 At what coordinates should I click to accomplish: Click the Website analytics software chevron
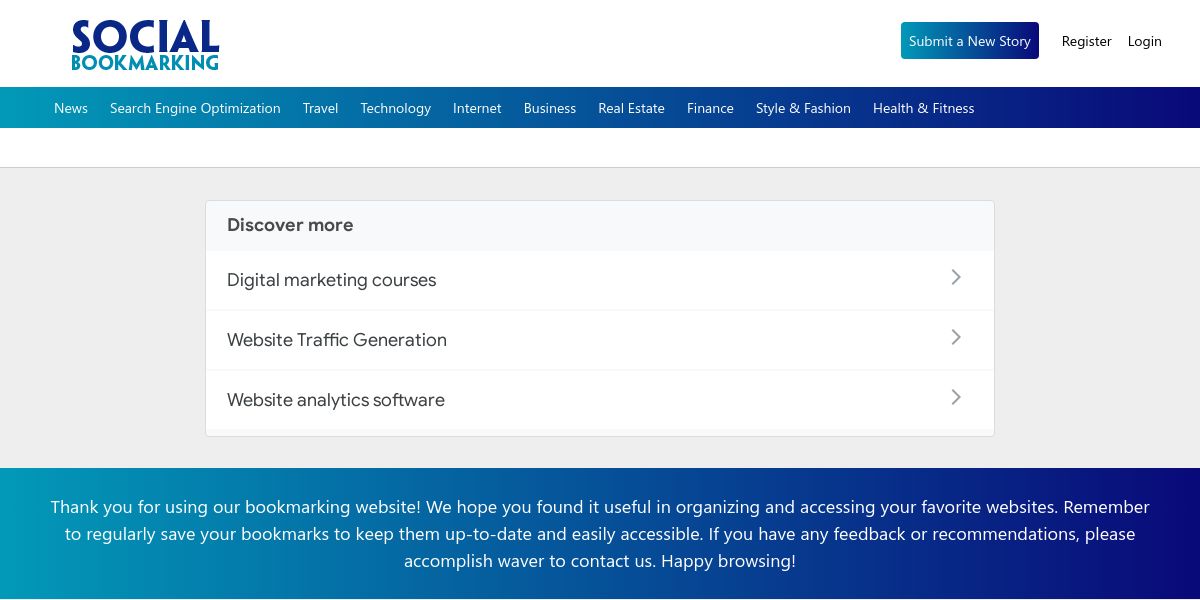click(956, 398)
